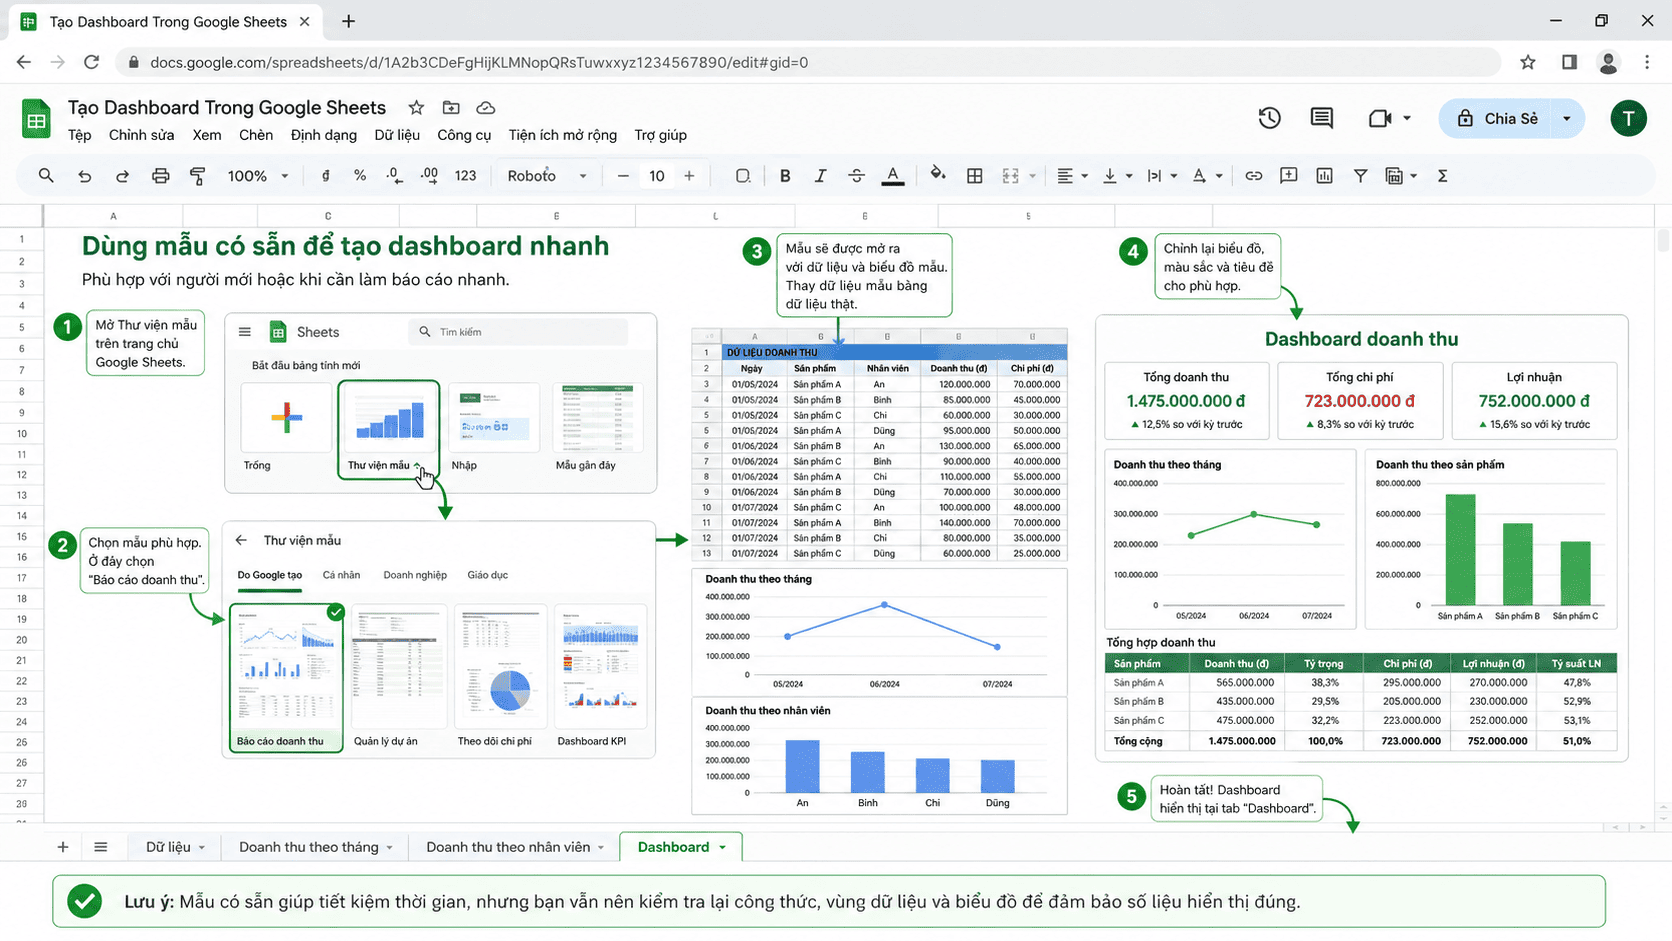
Task: Toggle italic formatting
Action: [x=820, y=176]
